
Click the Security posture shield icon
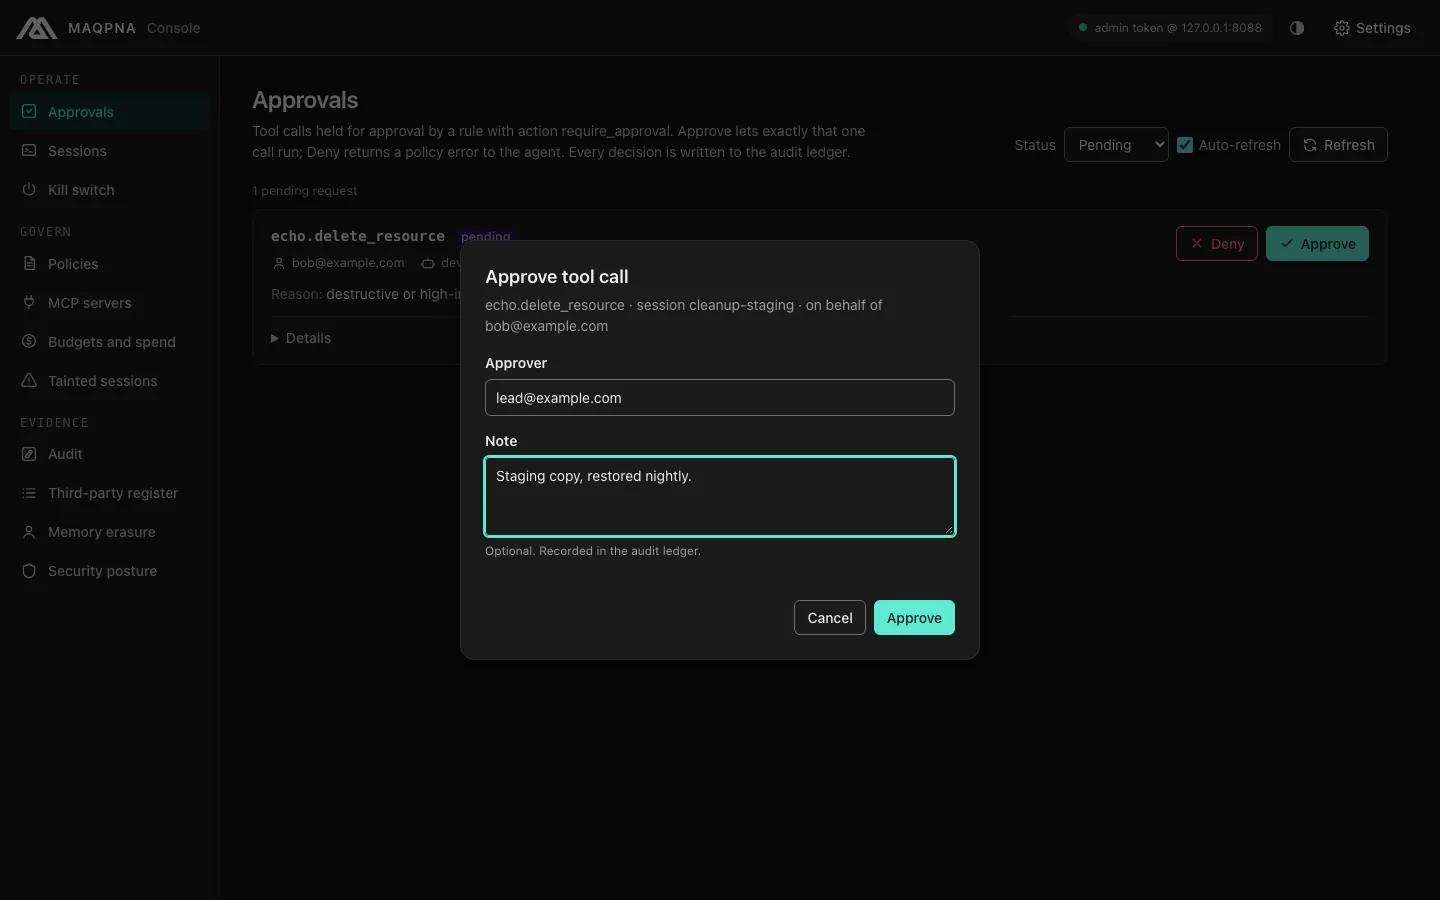[x=29, y=571]
